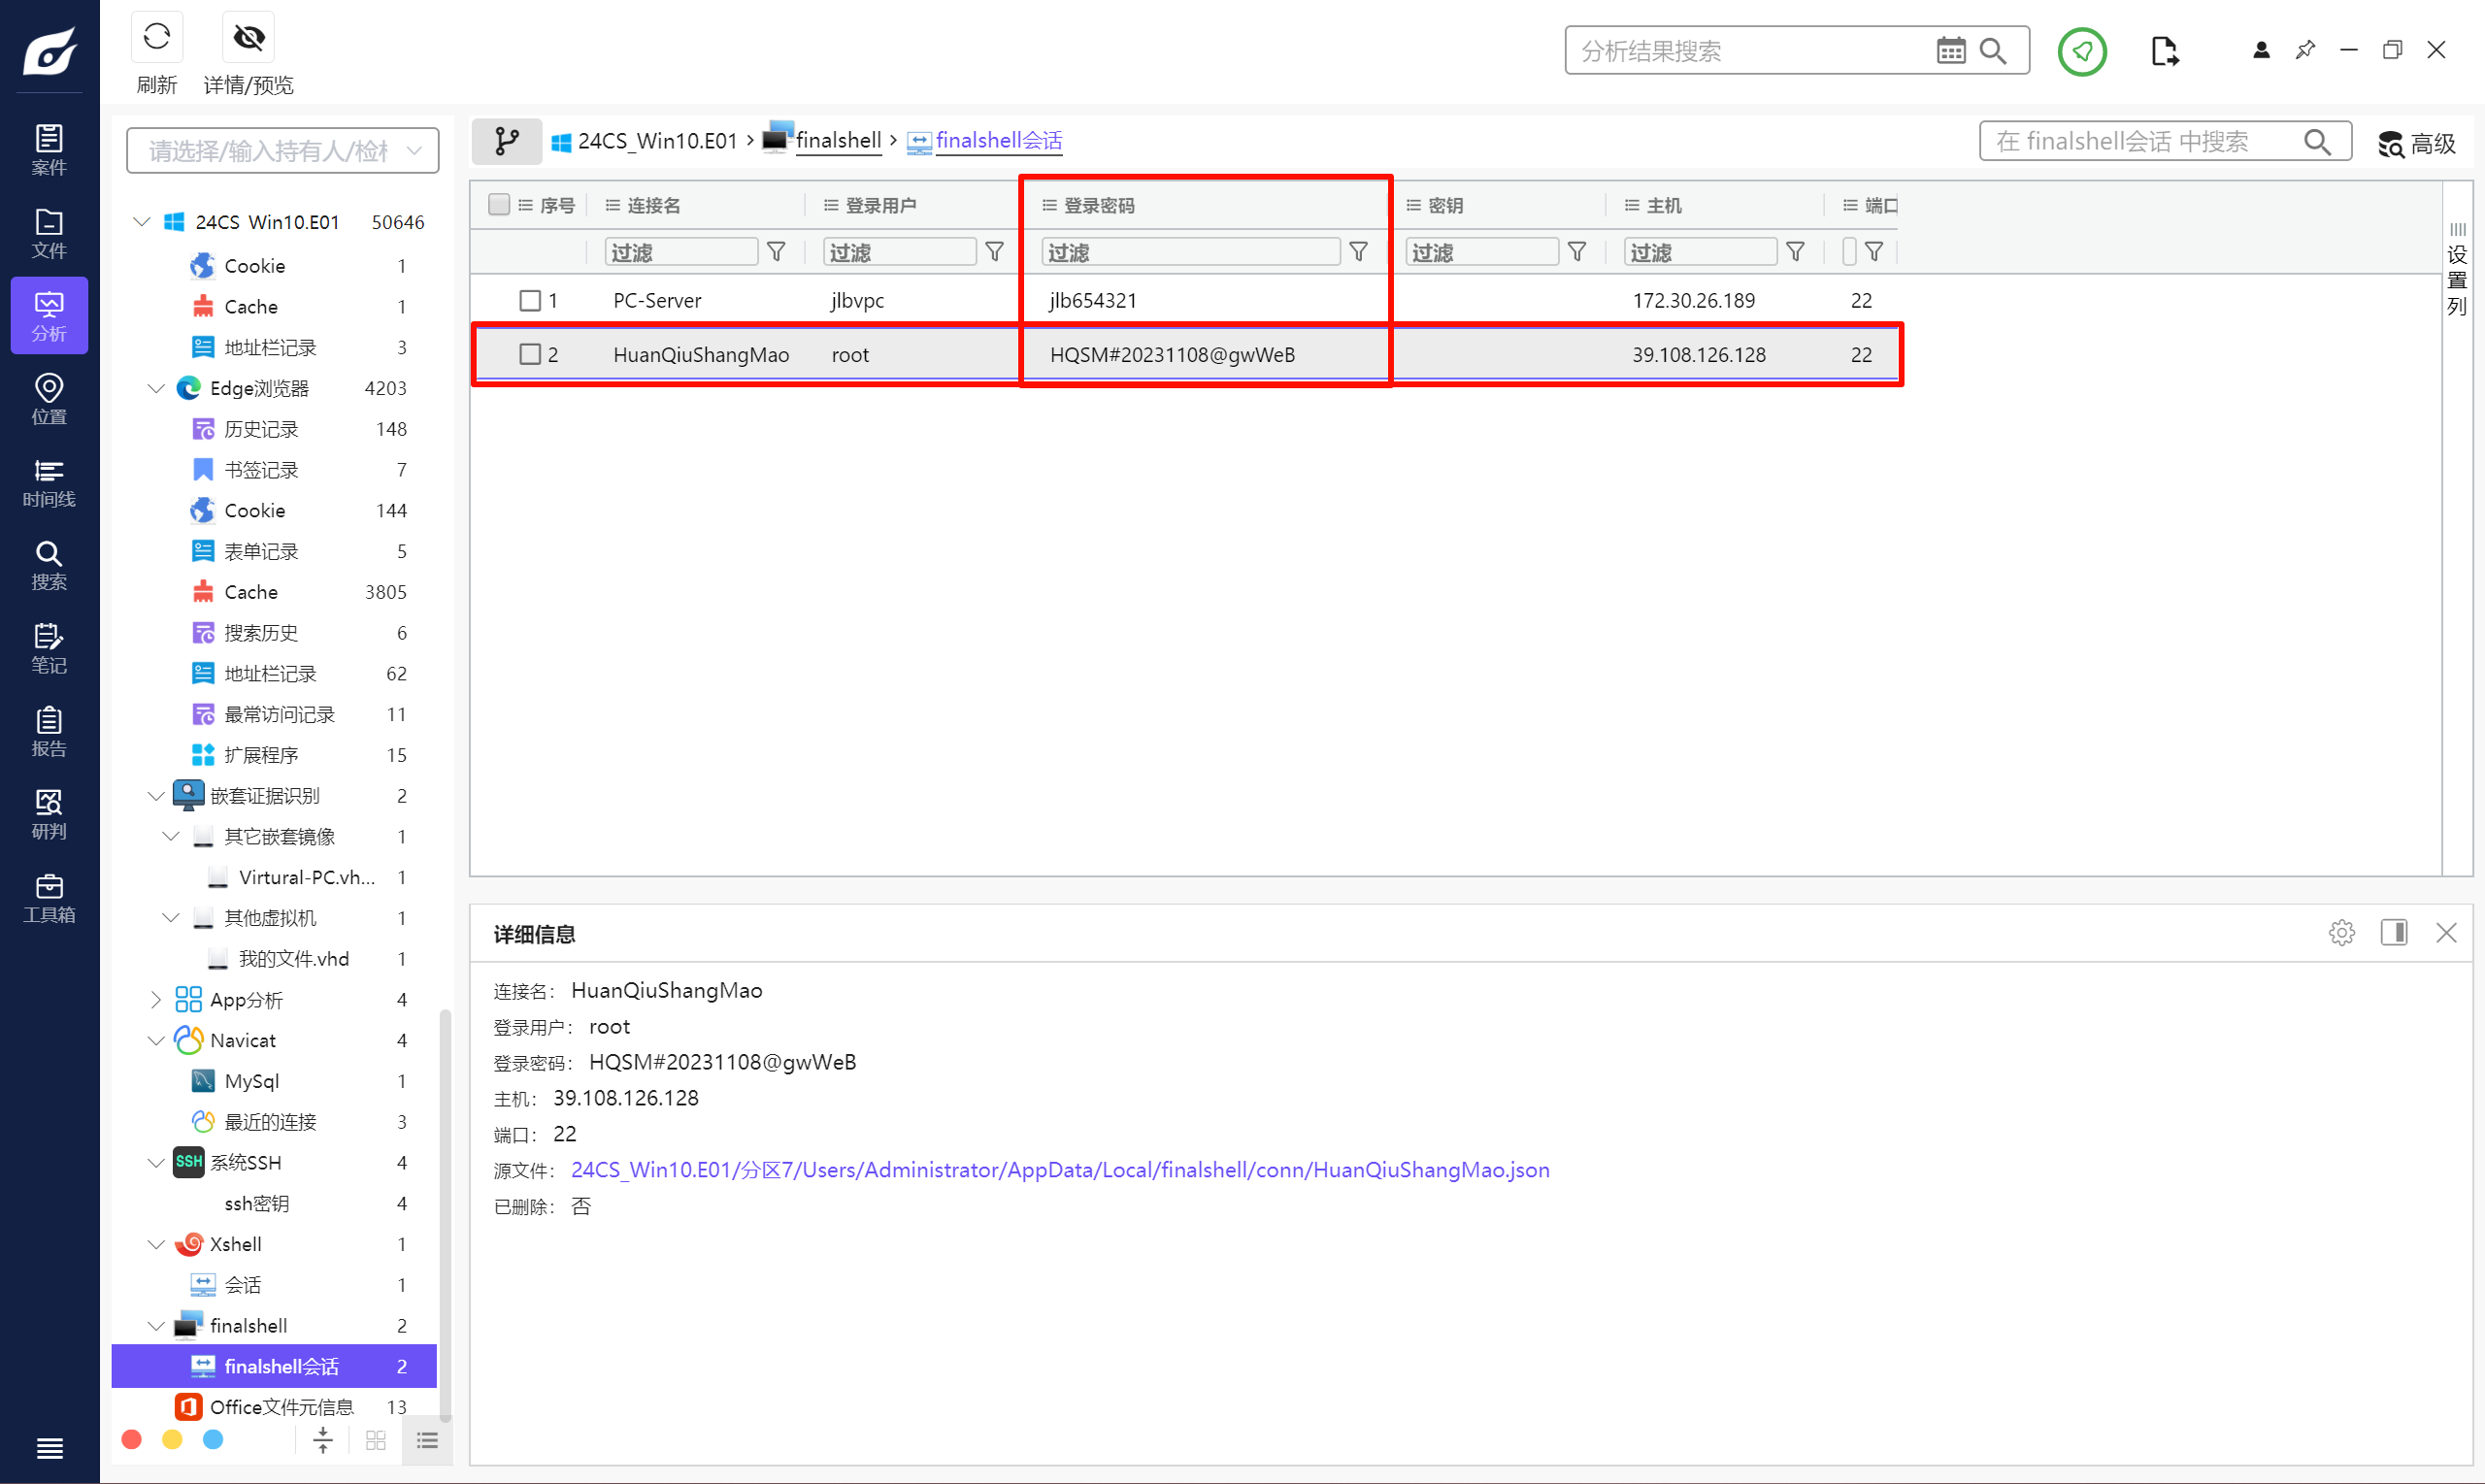Click the magnifier in 分析结果搜索 box
The height and width of the screenshot is (1484, 2485).
tap(1993, 50)
